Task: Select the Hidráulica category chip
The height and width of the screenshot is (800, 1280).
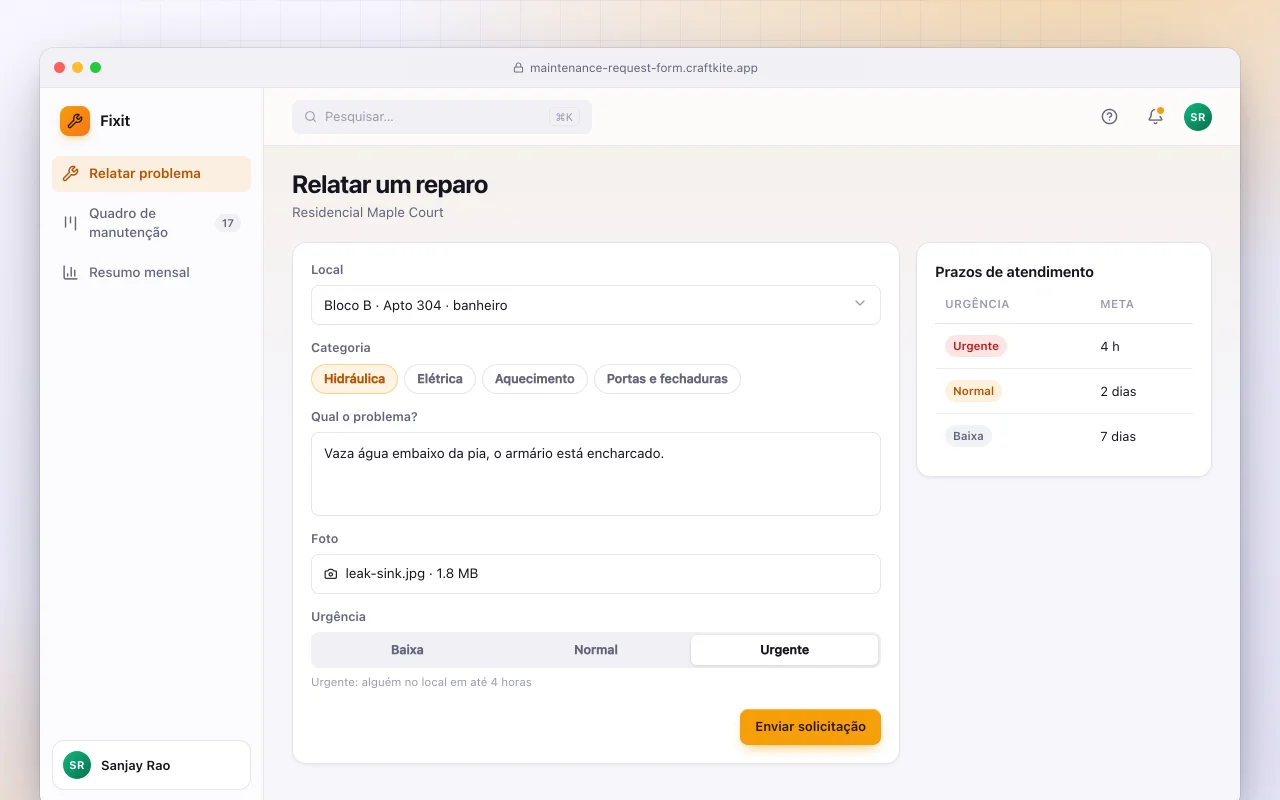Action: (x=354, y=379)
